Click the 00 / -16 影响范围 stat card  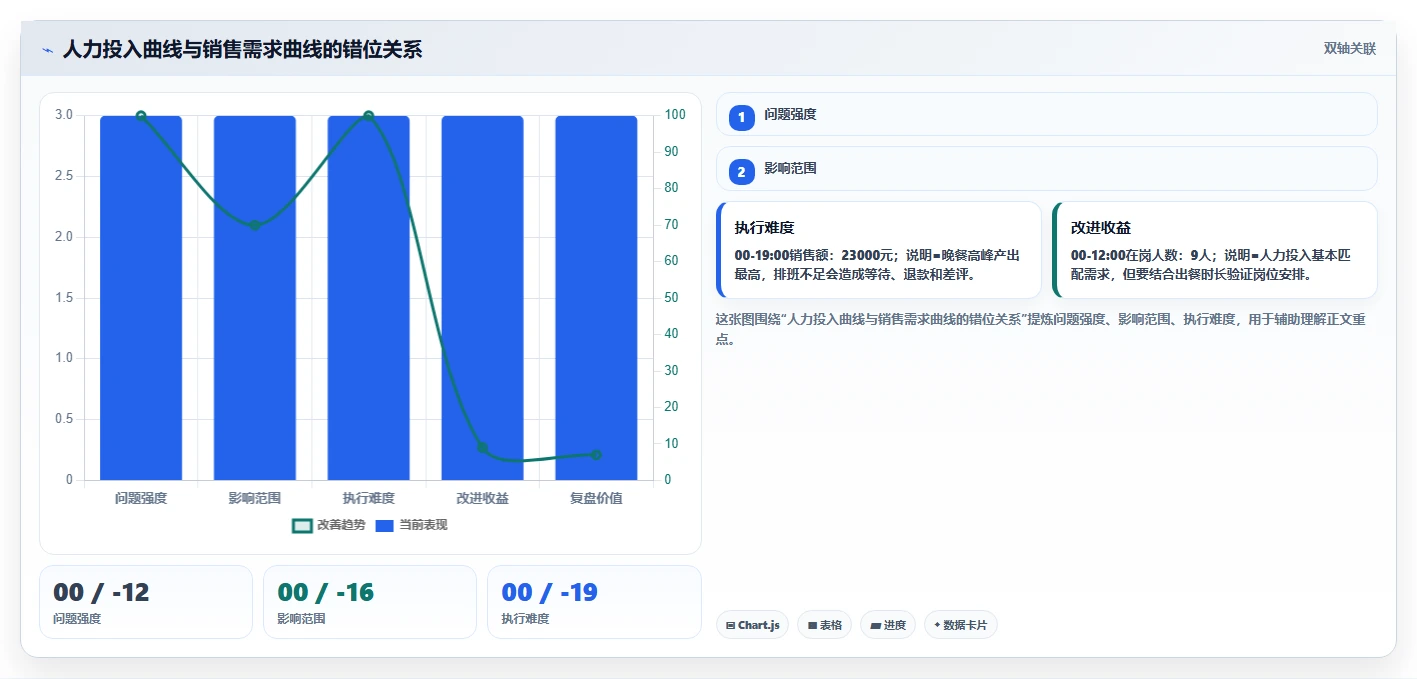(x=370, y=602)
